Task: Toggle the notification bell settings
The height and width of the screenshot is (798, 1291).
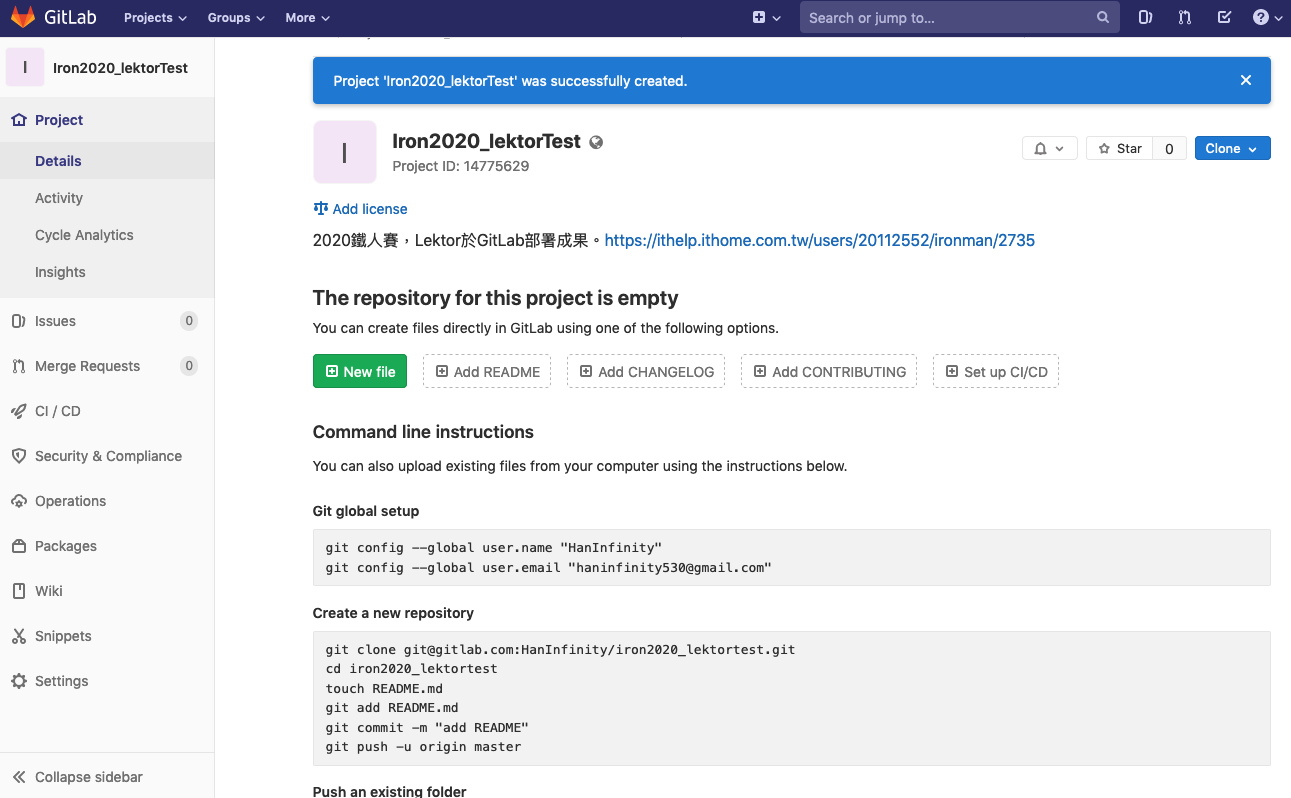Action: 1049,147
